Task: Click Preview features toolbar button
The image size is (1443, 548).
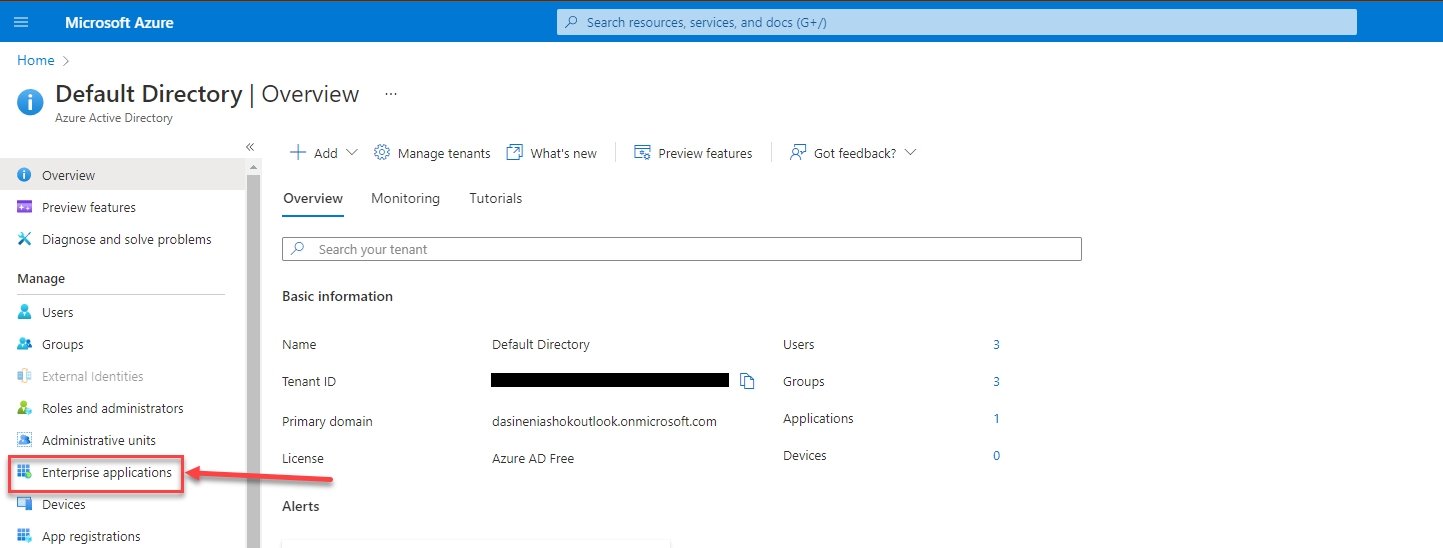Action: click(x=693, y=153)
